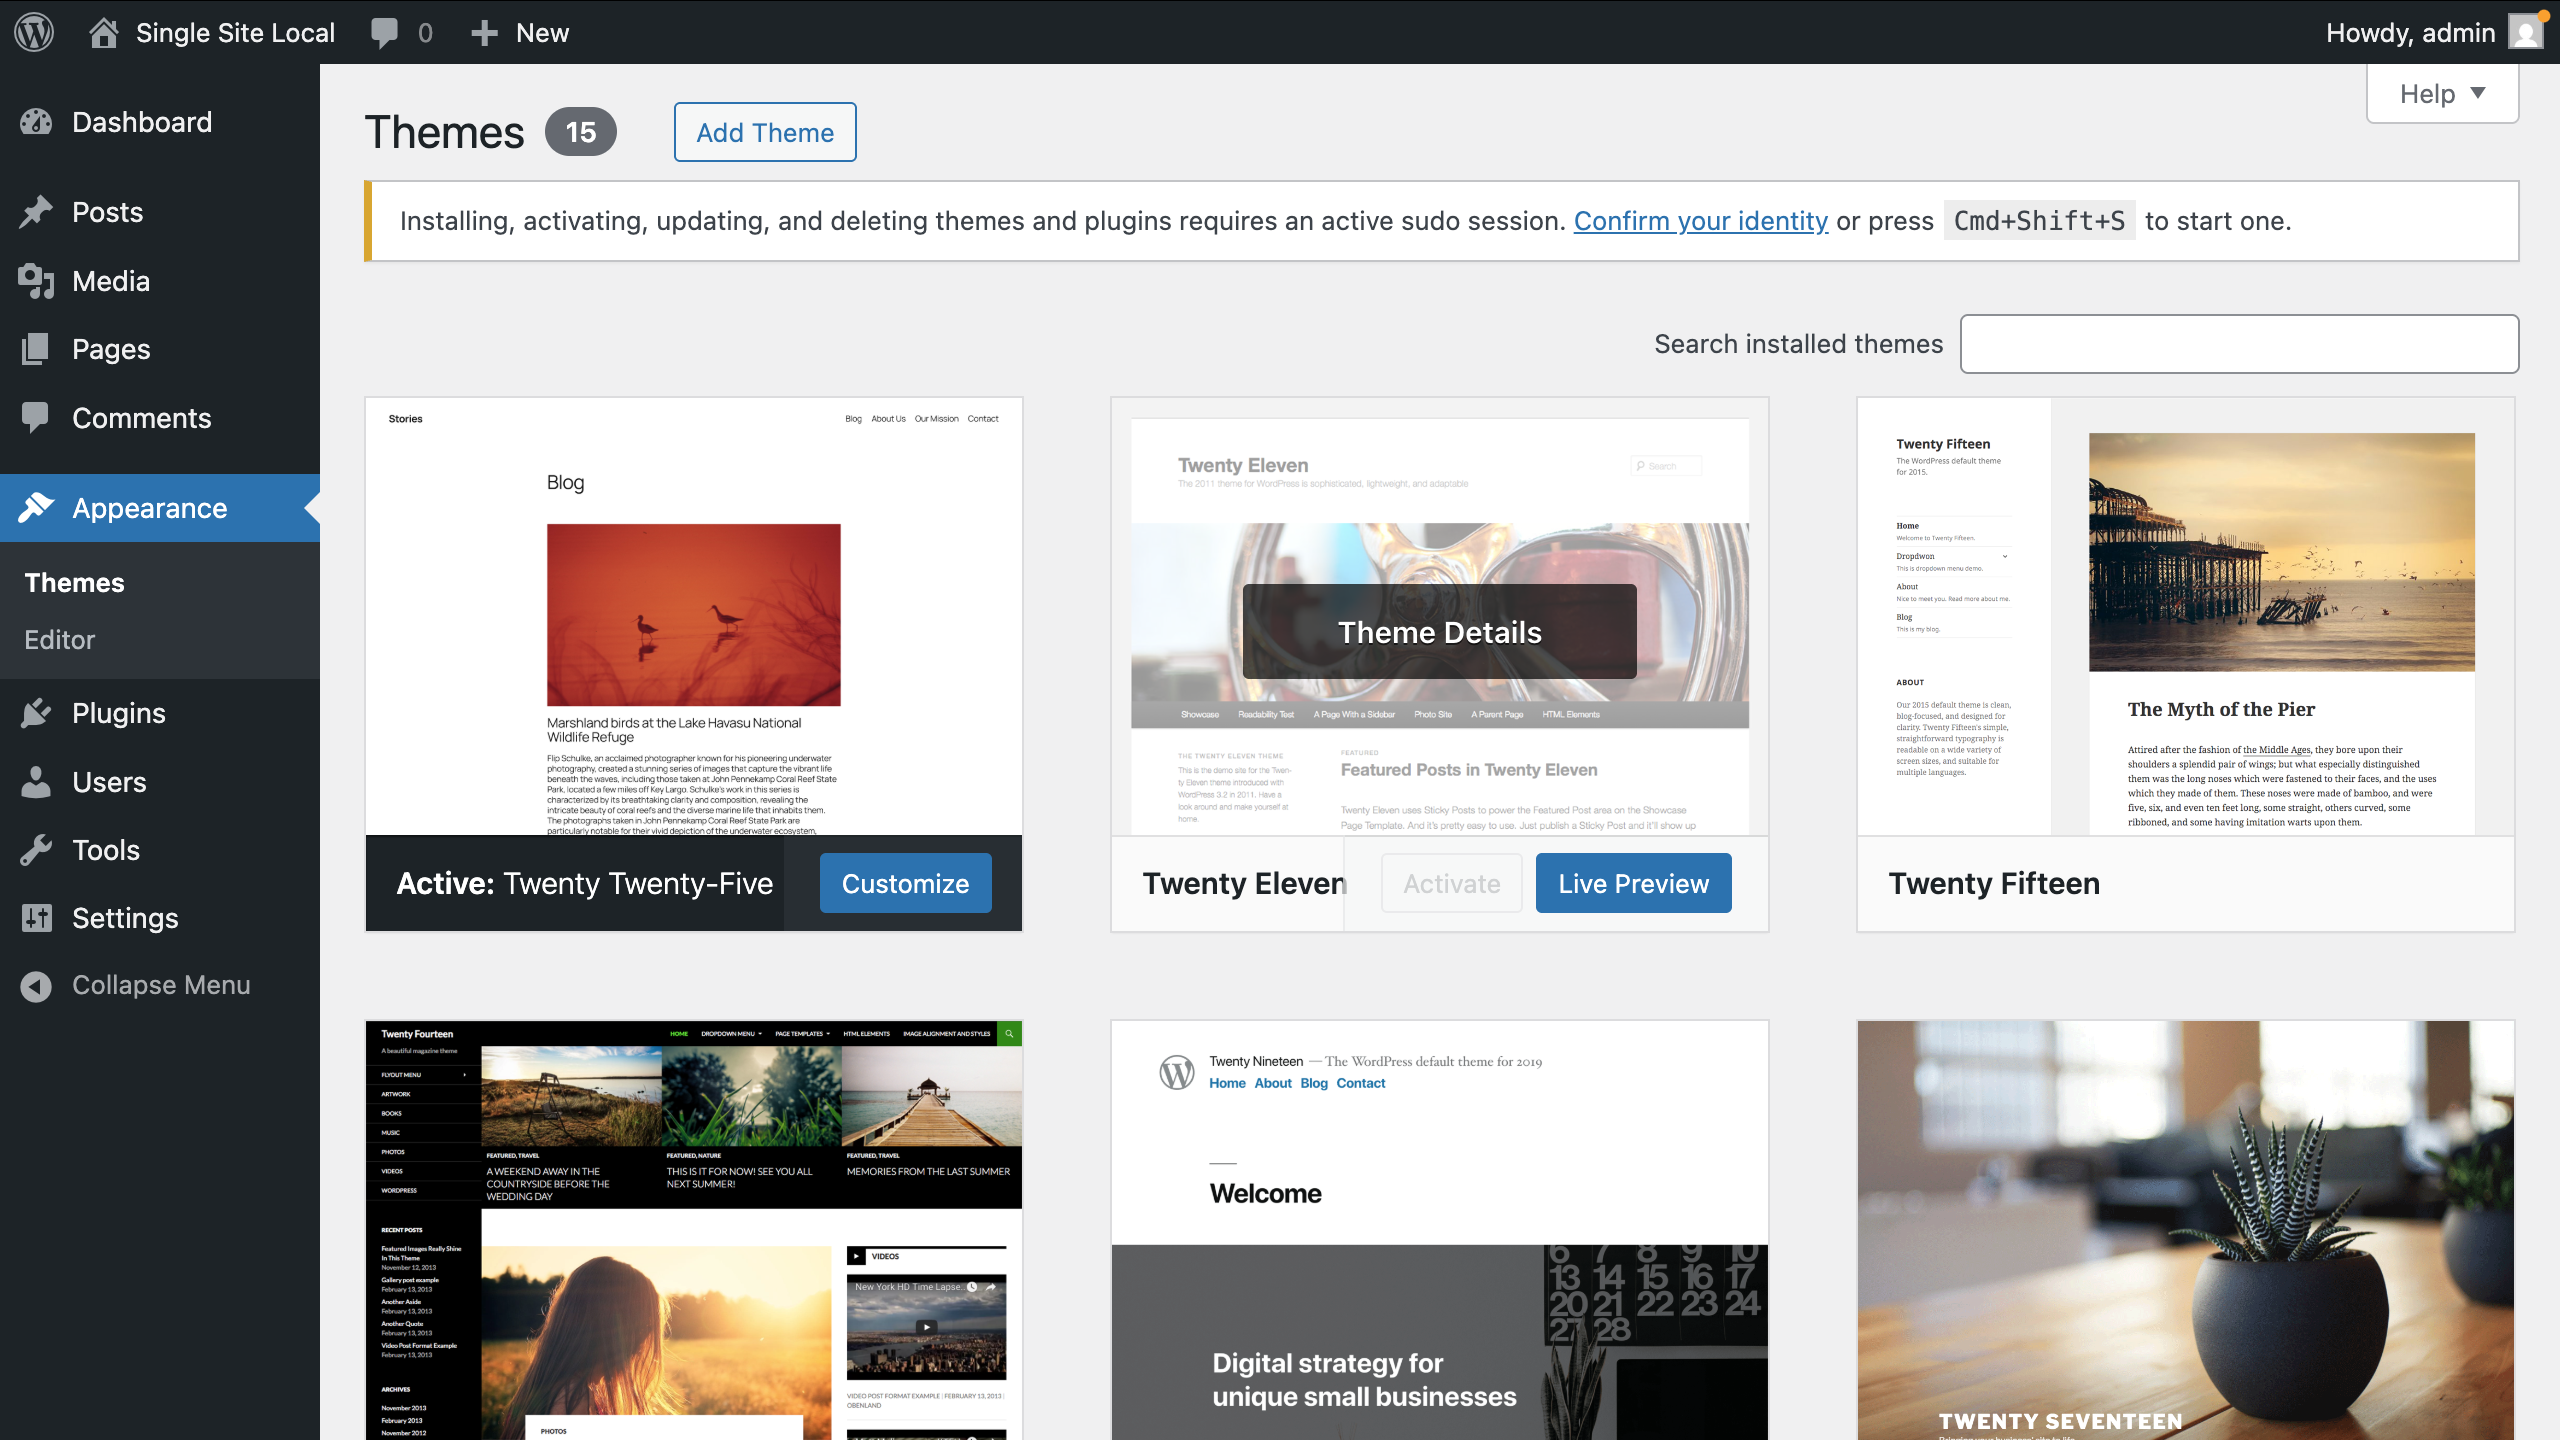
Task: Activate the Twenty Eleven theme
Action: coord(1452,883)
